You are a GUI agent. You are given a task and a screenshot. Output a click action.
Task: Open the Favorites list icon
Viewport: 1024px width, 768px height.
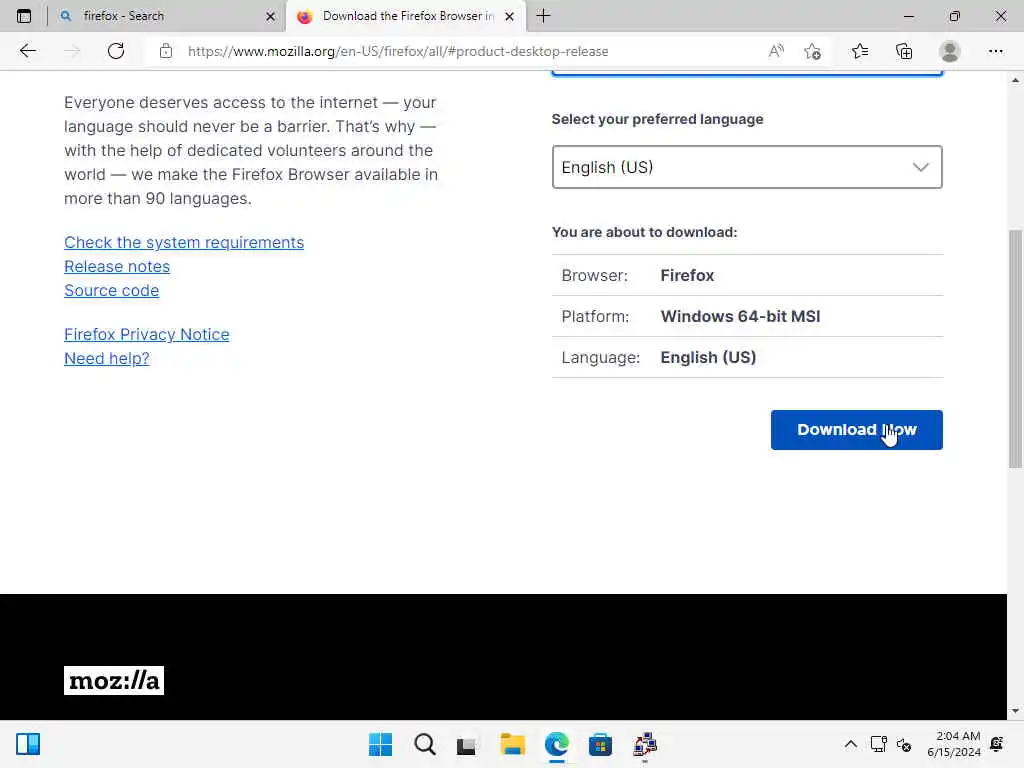[x=860, y=51]
